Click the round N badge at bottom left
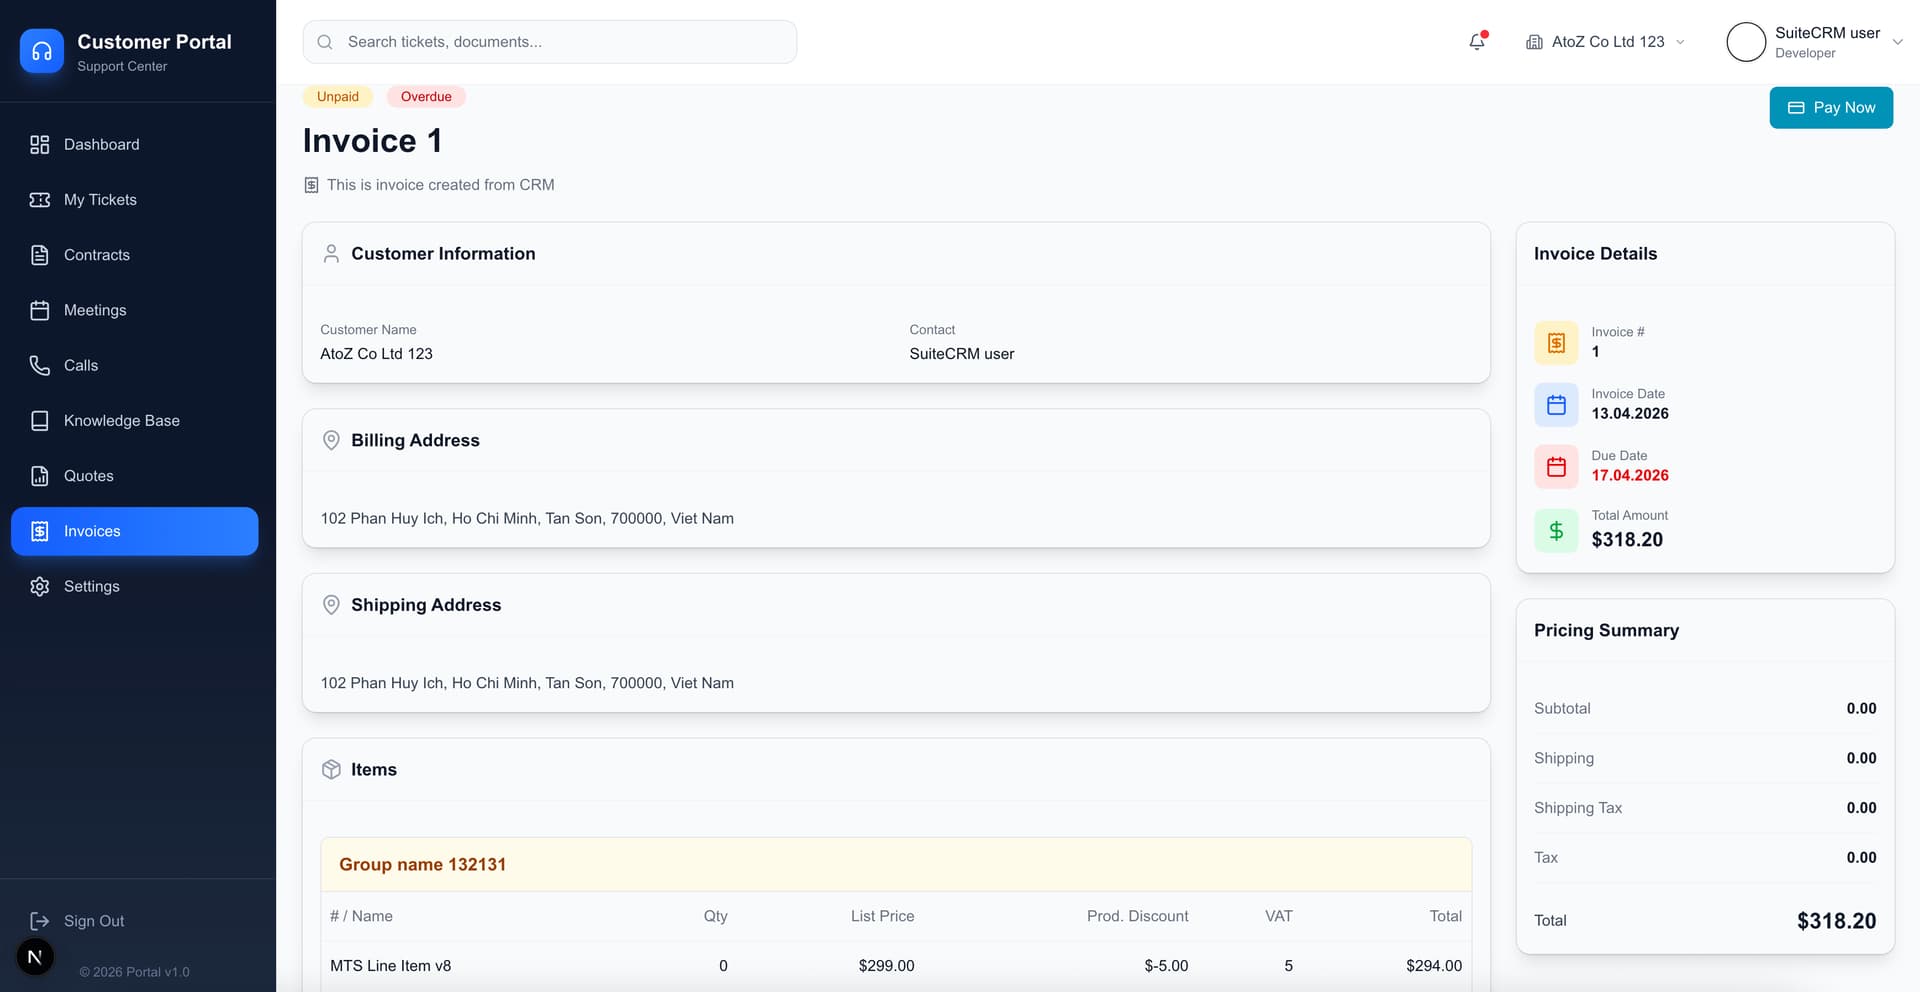Image resolution: width=1920 pixels, height=992 pixels. [35, 957]
